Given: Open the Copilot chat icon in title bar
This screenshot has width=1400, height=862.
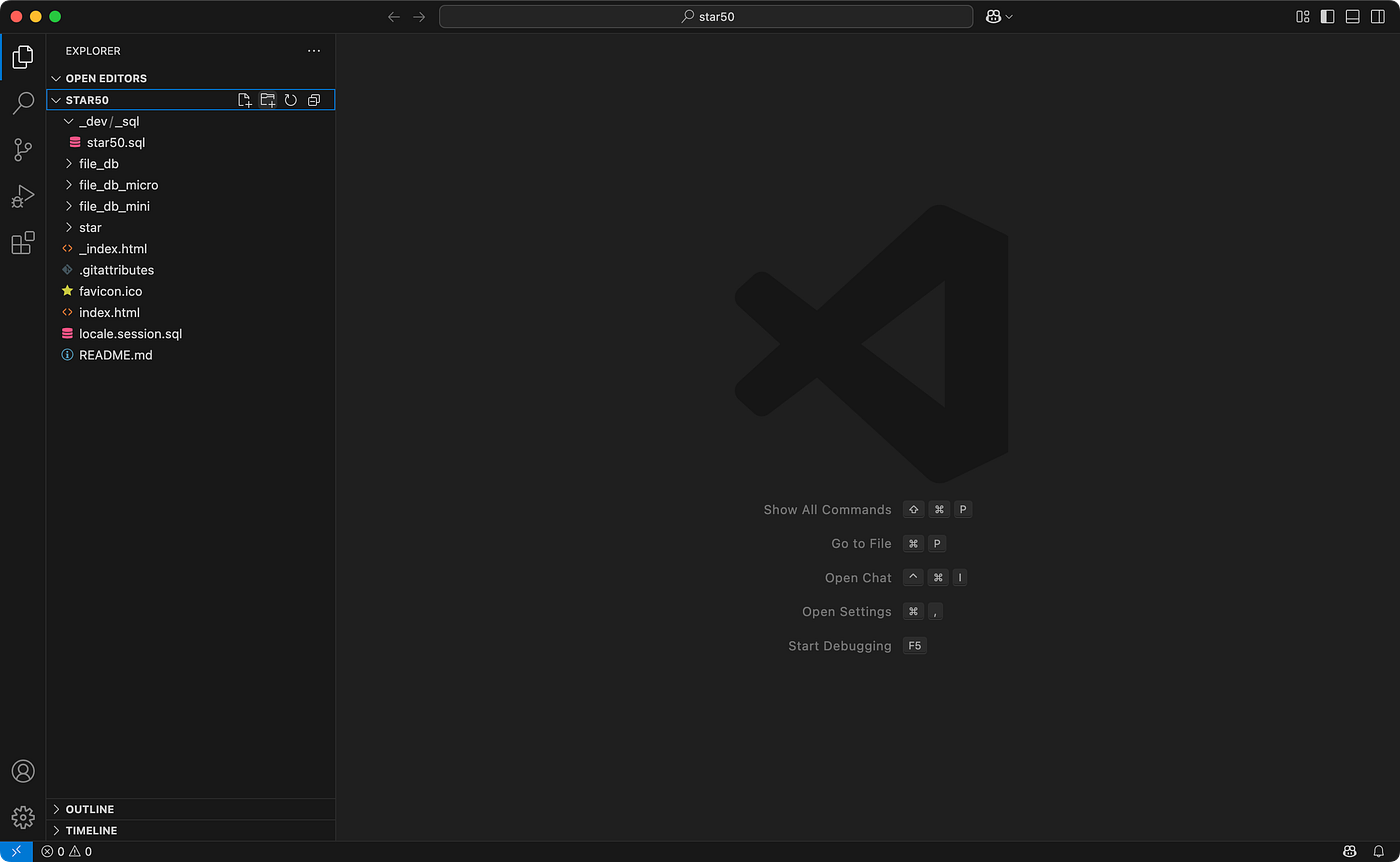Looking at the screenshot, I should point(994,17).
